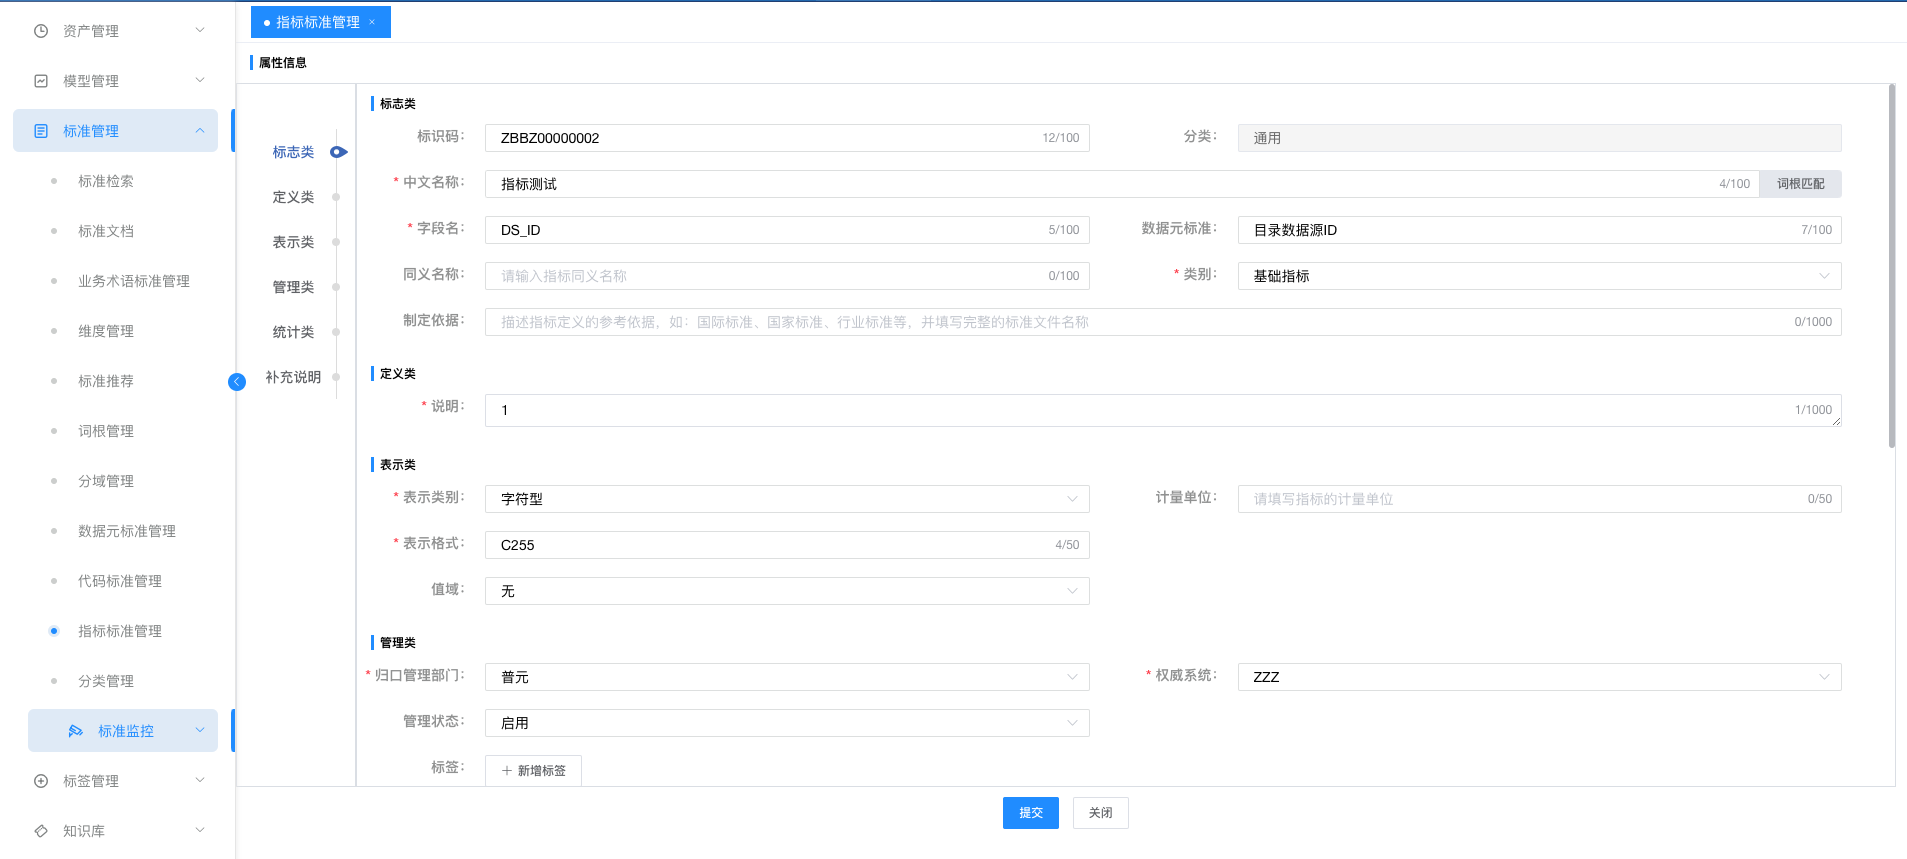This screenshot has width=1907, height=859.
Task: Click the 知识库 tag icon
Action: [x=41, y=831]
